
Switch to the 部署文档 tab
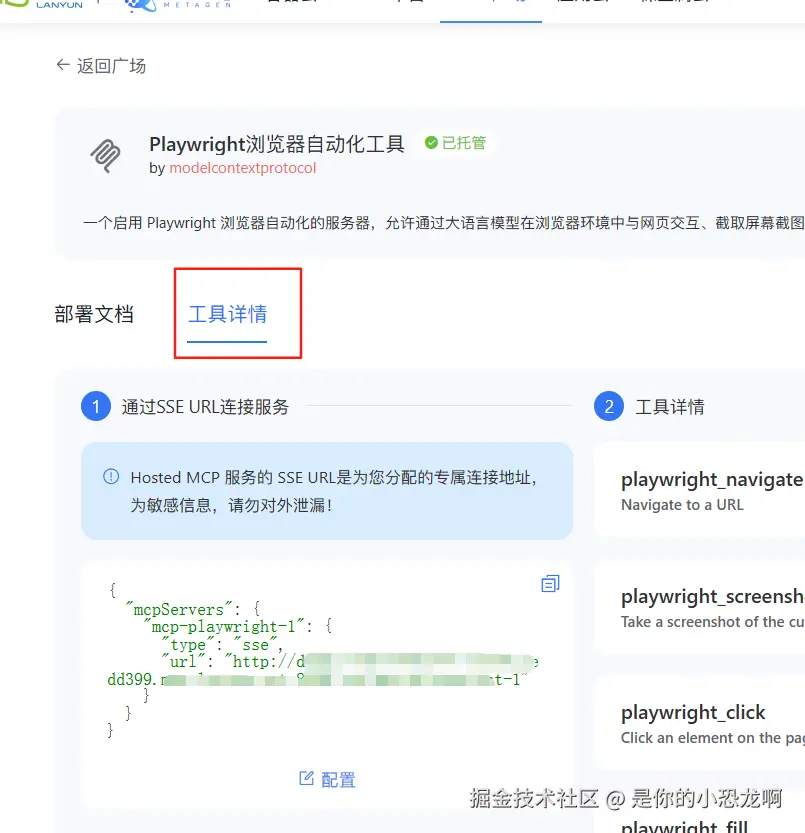click(94, 314)
